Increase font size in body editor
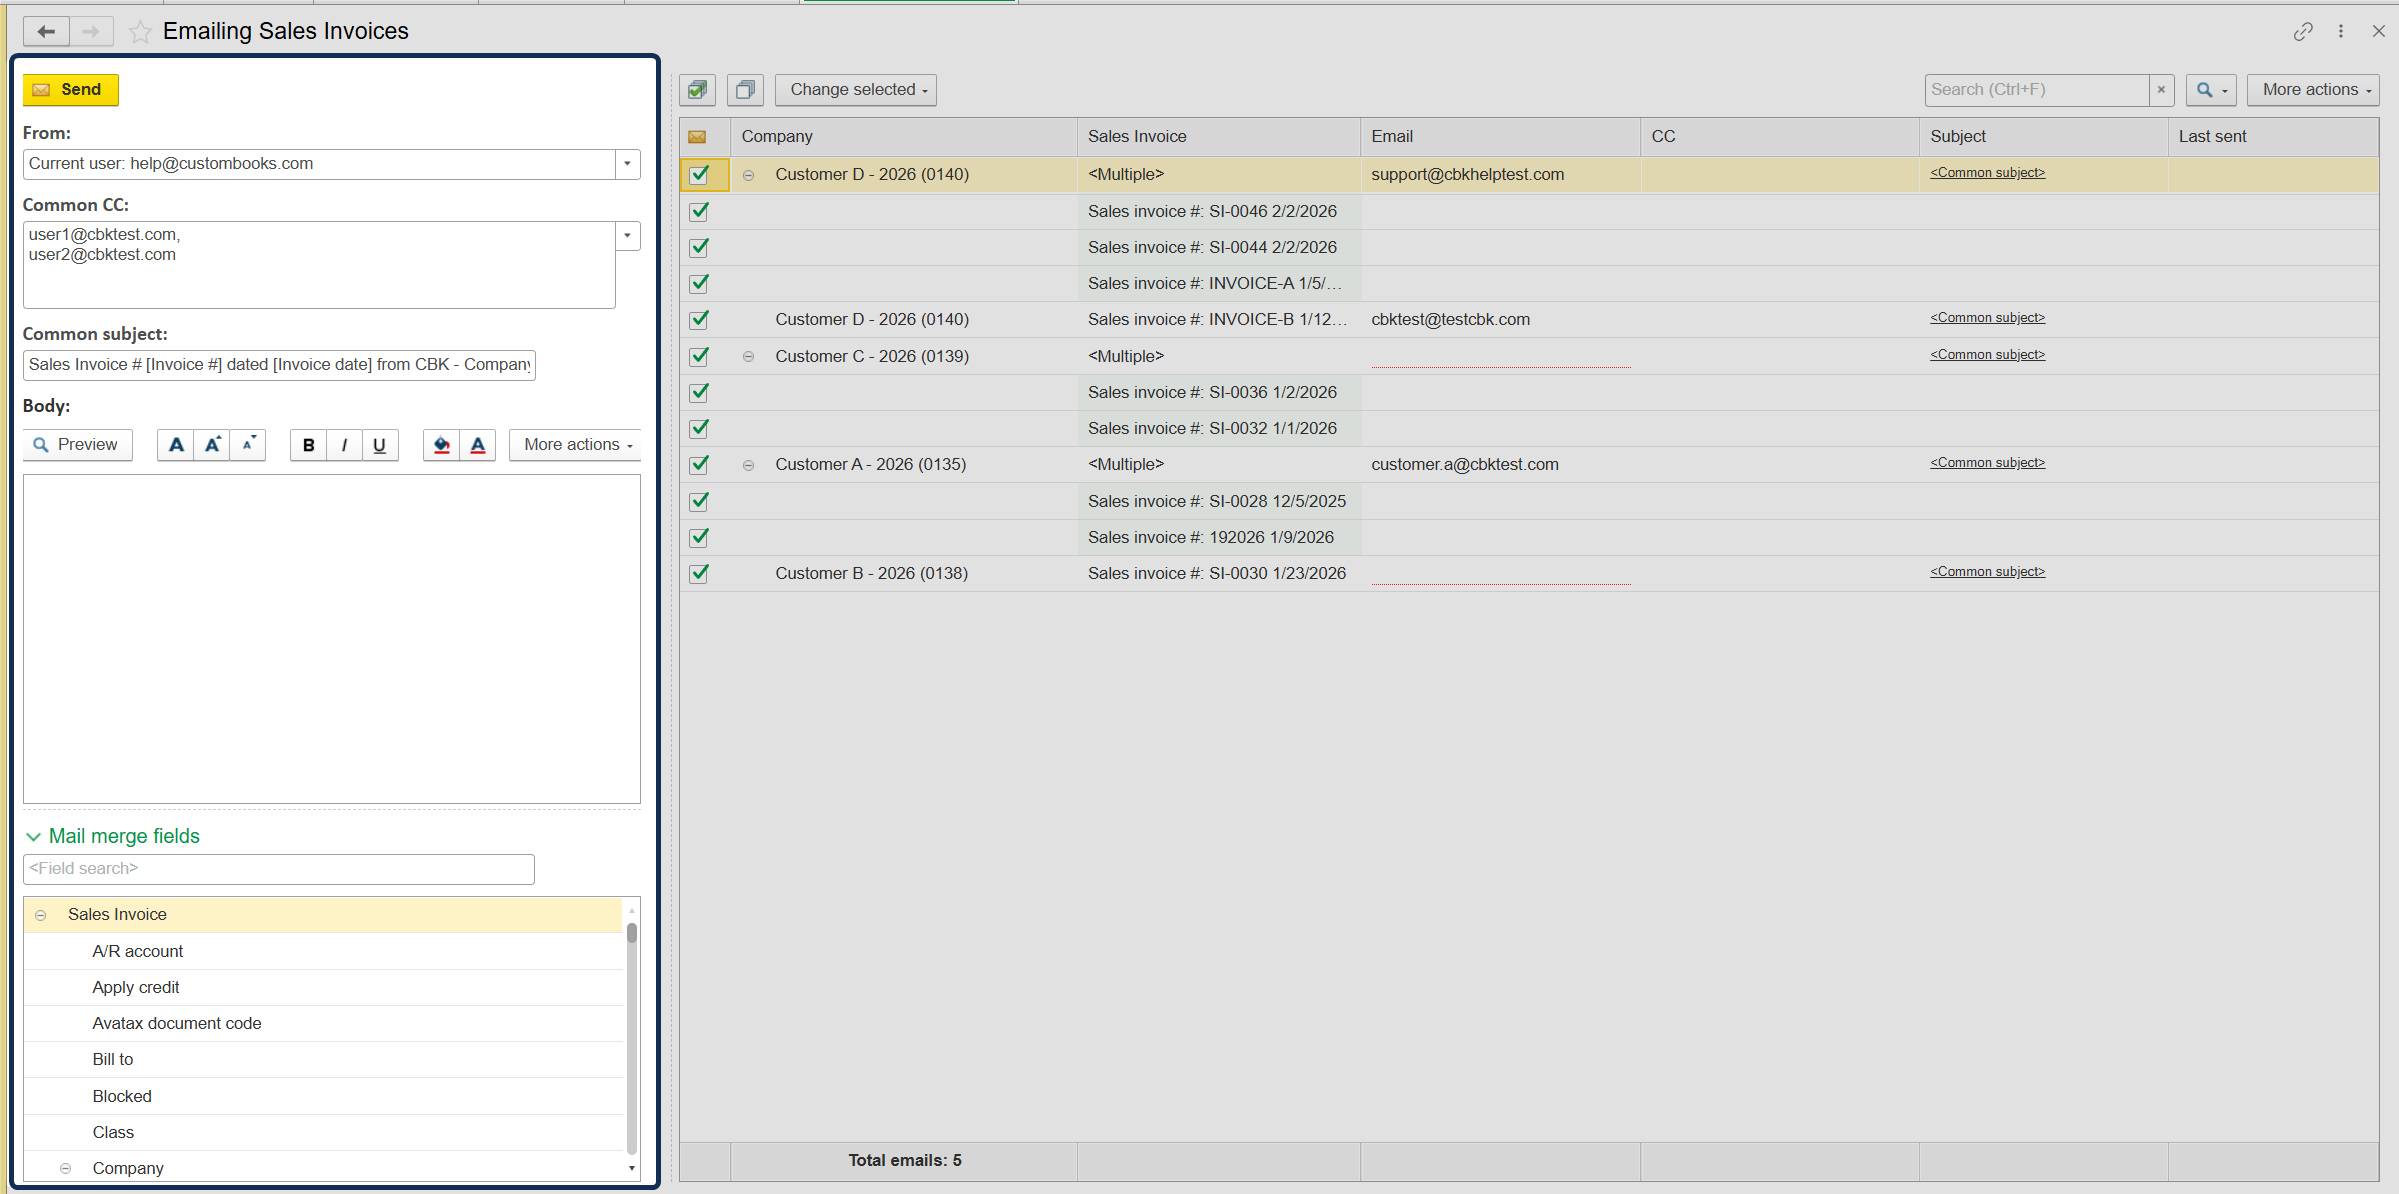This screenshot has height=1194, width=2399. tap(212, 445)
